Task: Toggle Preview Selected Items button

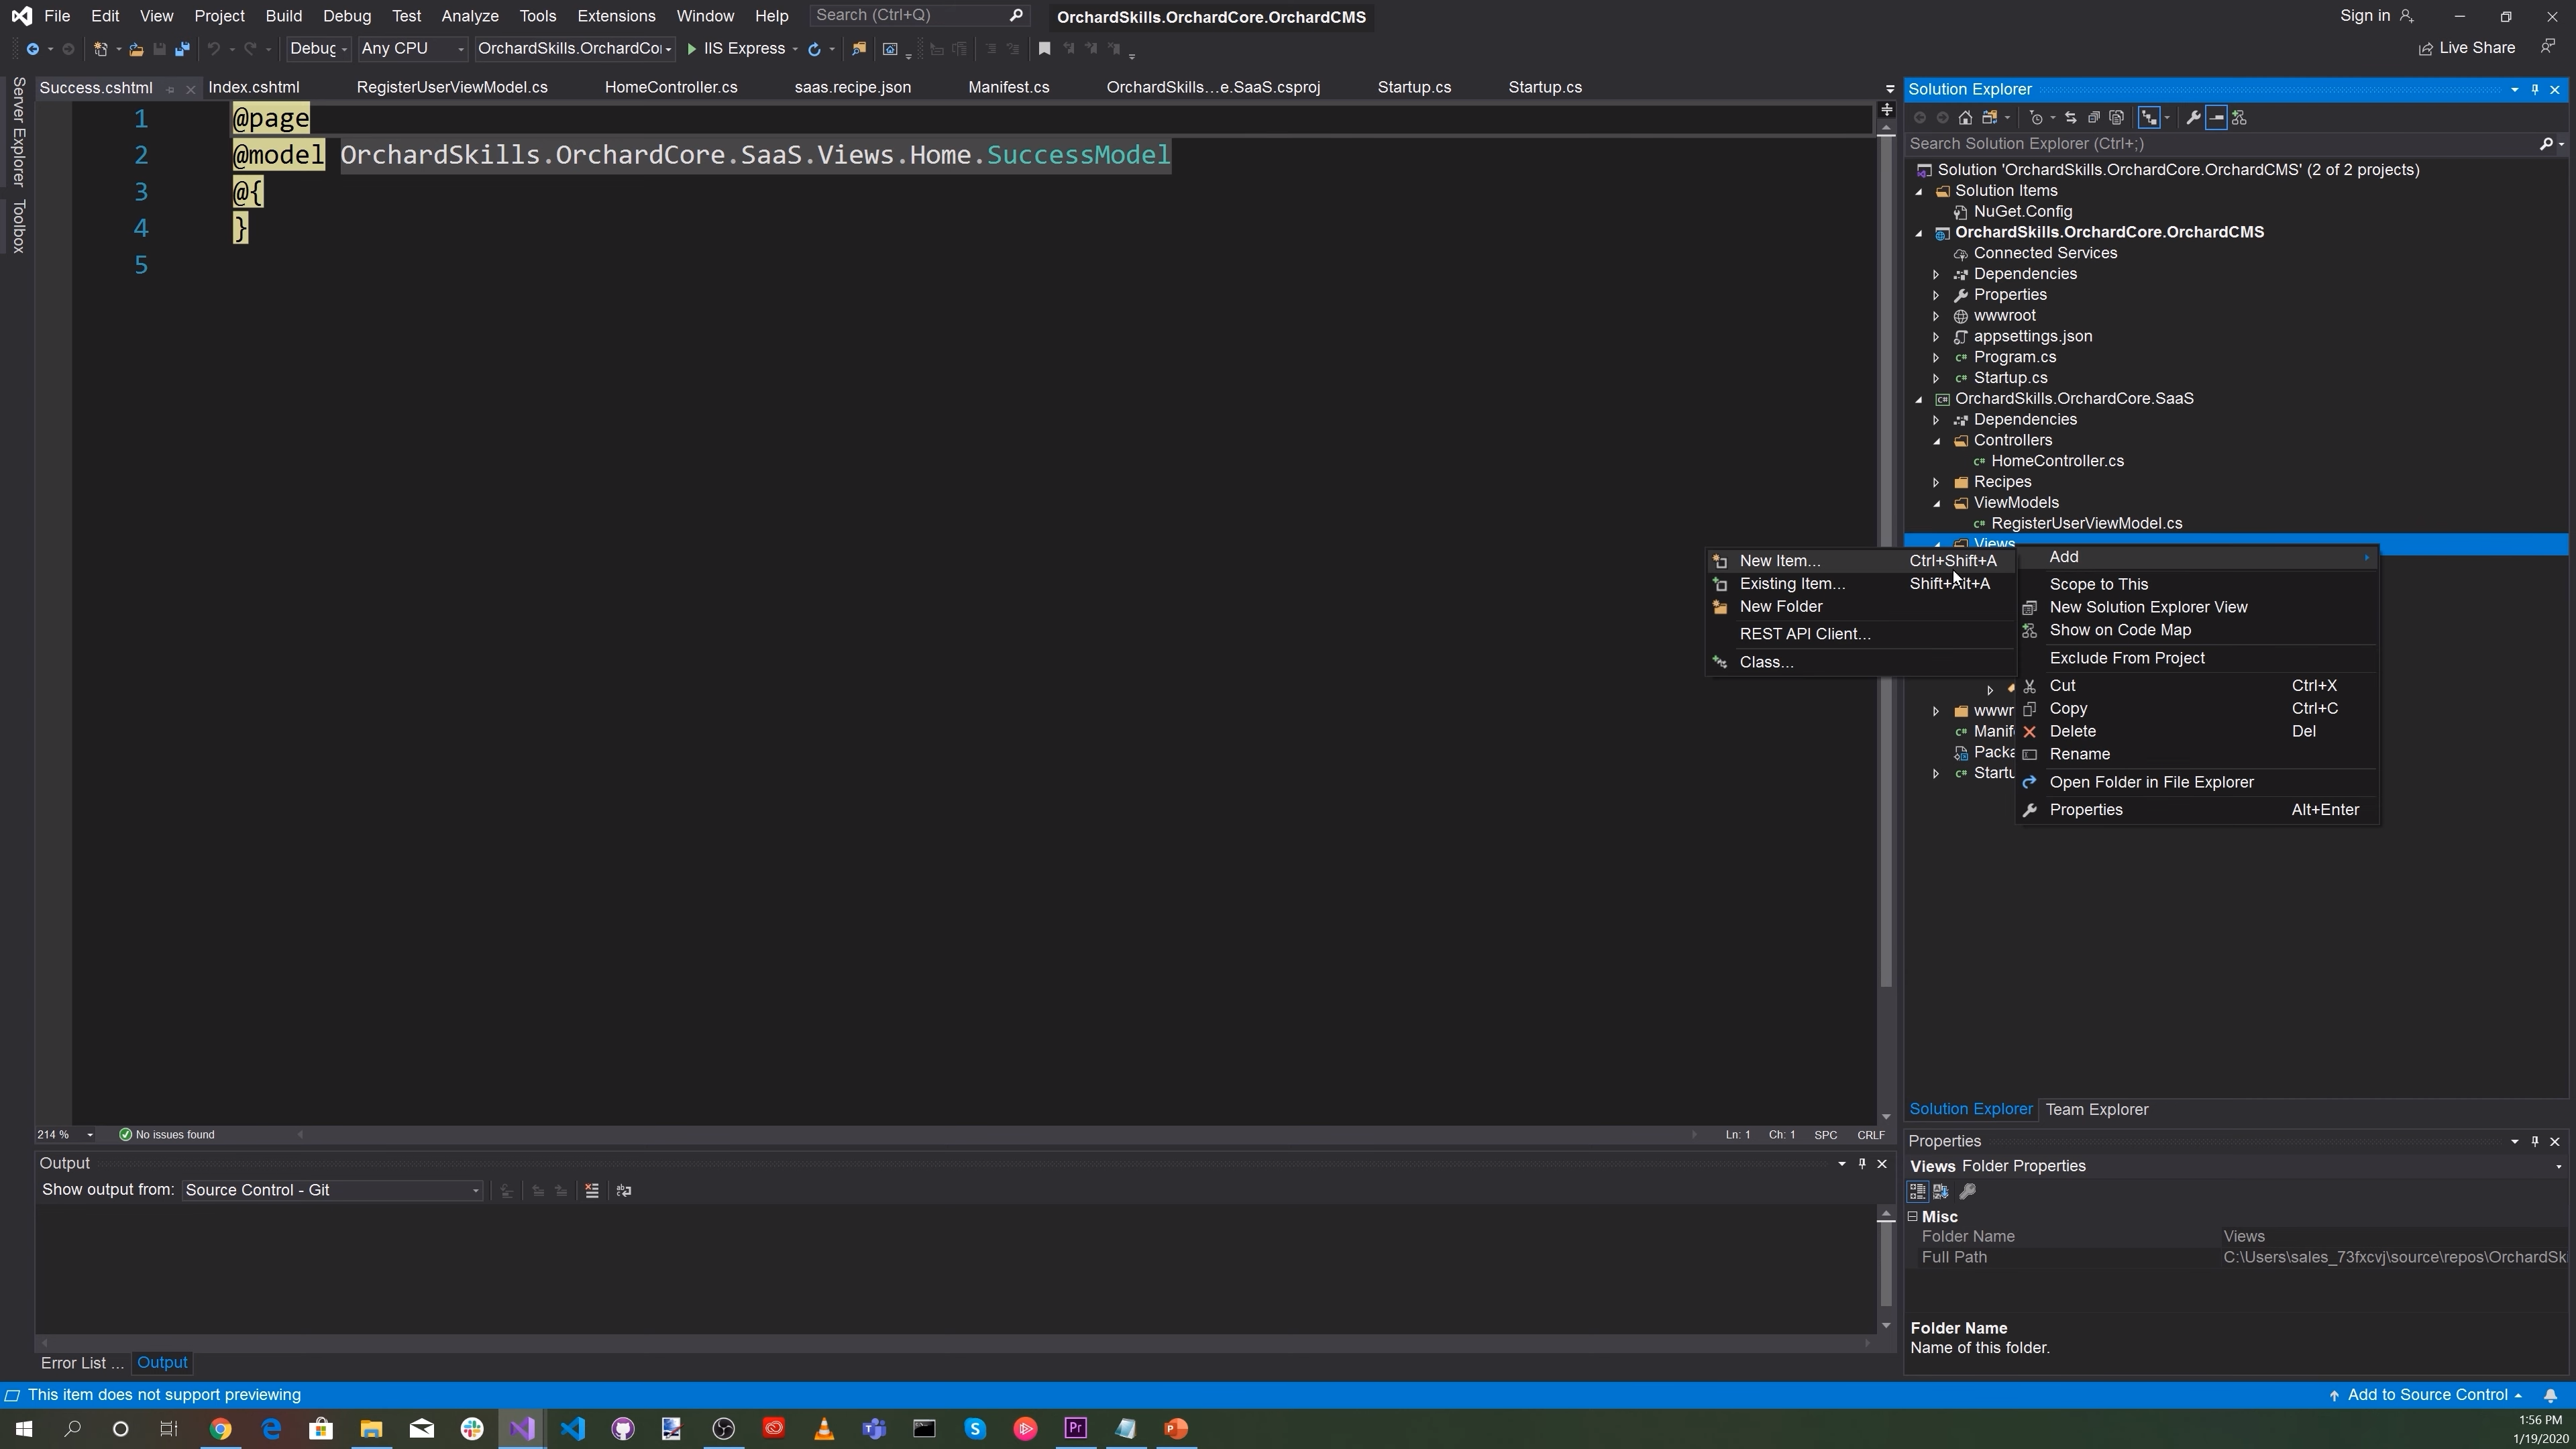Action: (2216, 118)
